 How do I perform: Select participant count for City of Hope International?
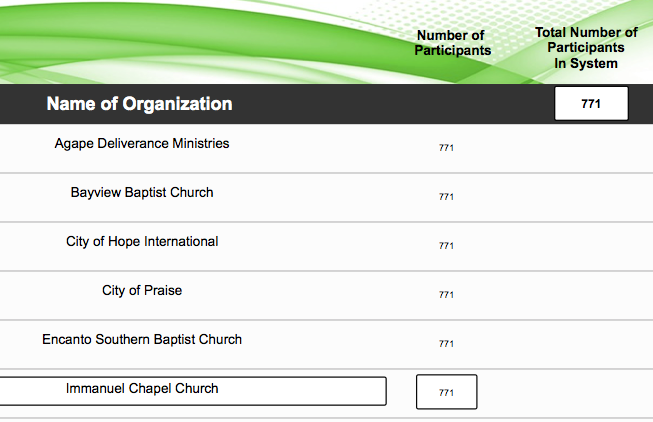[446, 246]
